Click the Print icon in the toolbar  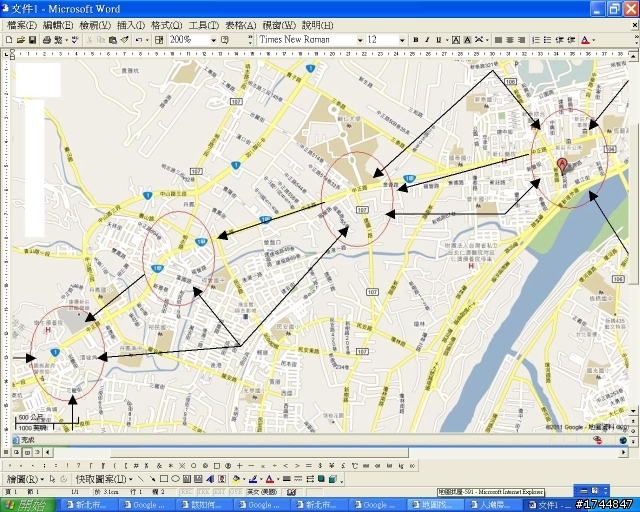click(47, 40)
